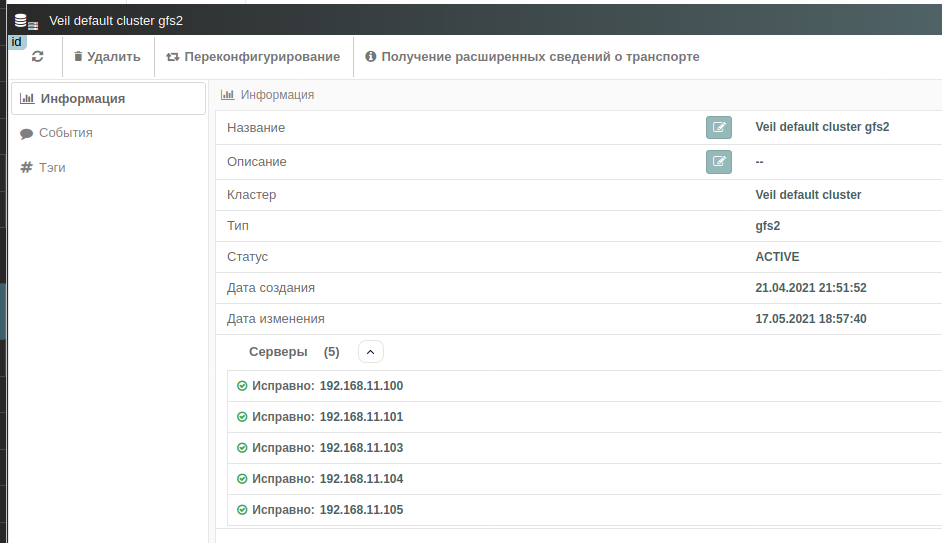Screen dimensions: 942x543
Task: Click status check icon for 192.168.11.103
Action: coord(242,447)
